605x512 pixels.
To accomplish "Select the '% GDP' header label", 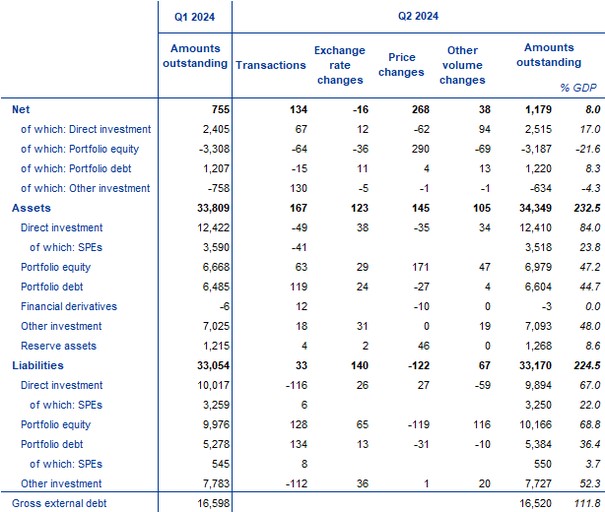I will click(x=583, y=89).
